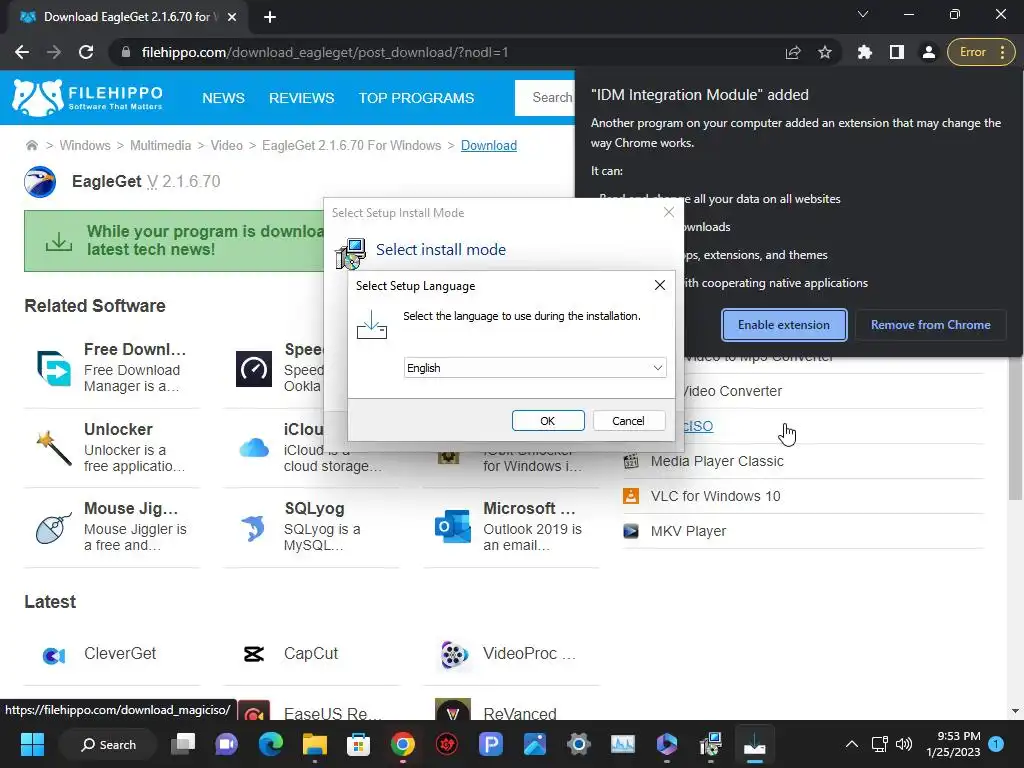Click the volume icon in system tray
The width and height of the screenshot is (1024, 768).
[x=903, y=744]
